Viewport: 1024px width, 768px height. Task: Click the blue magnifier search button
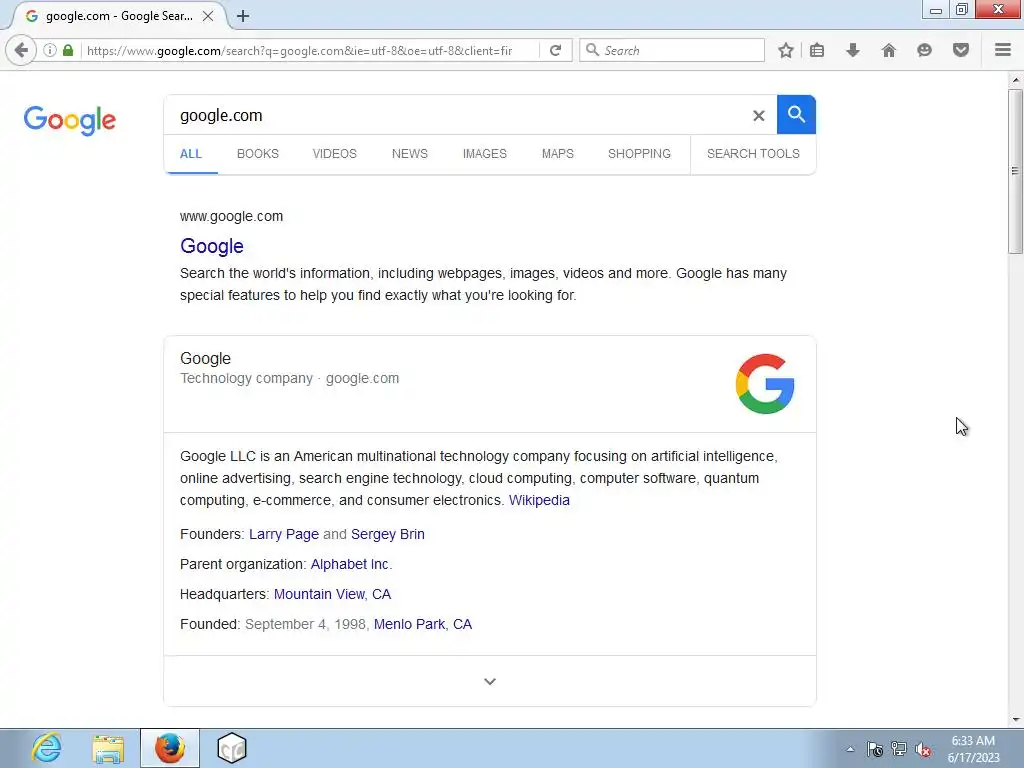click(796, 114)
